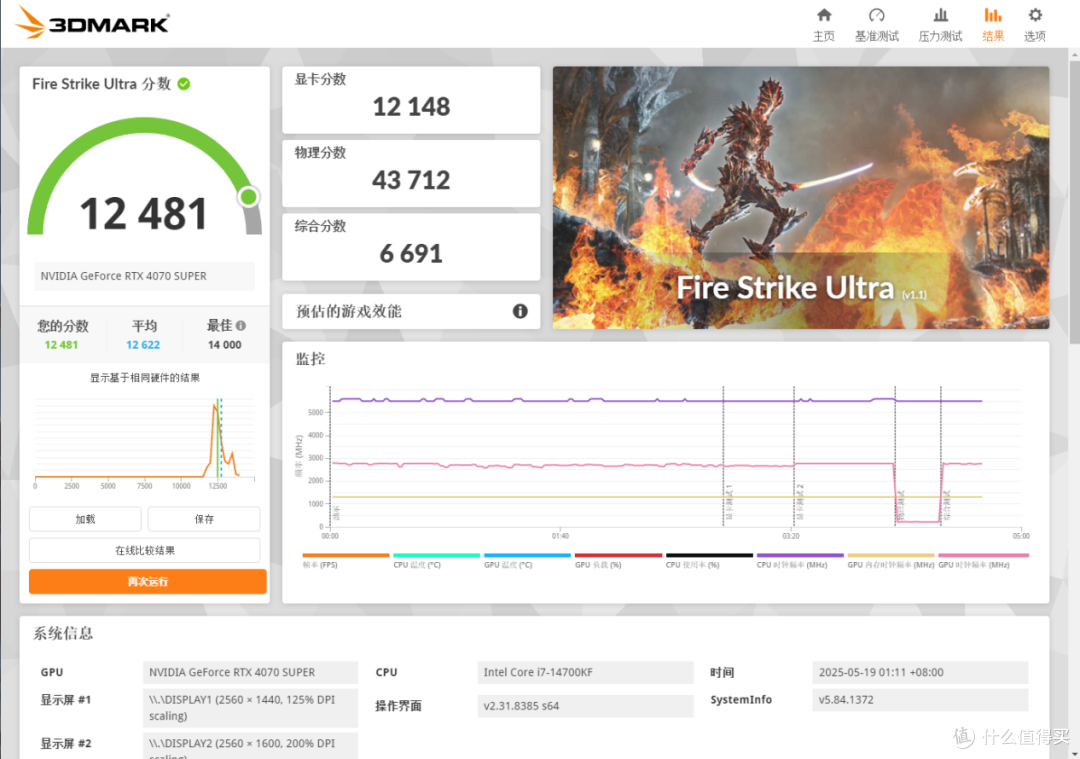The height and width of the screenshot is (759, 1080).
Task: Toggle the CPU 时钟频率 (MHz) purple legend swatch
Action: (x=800, y=555)
